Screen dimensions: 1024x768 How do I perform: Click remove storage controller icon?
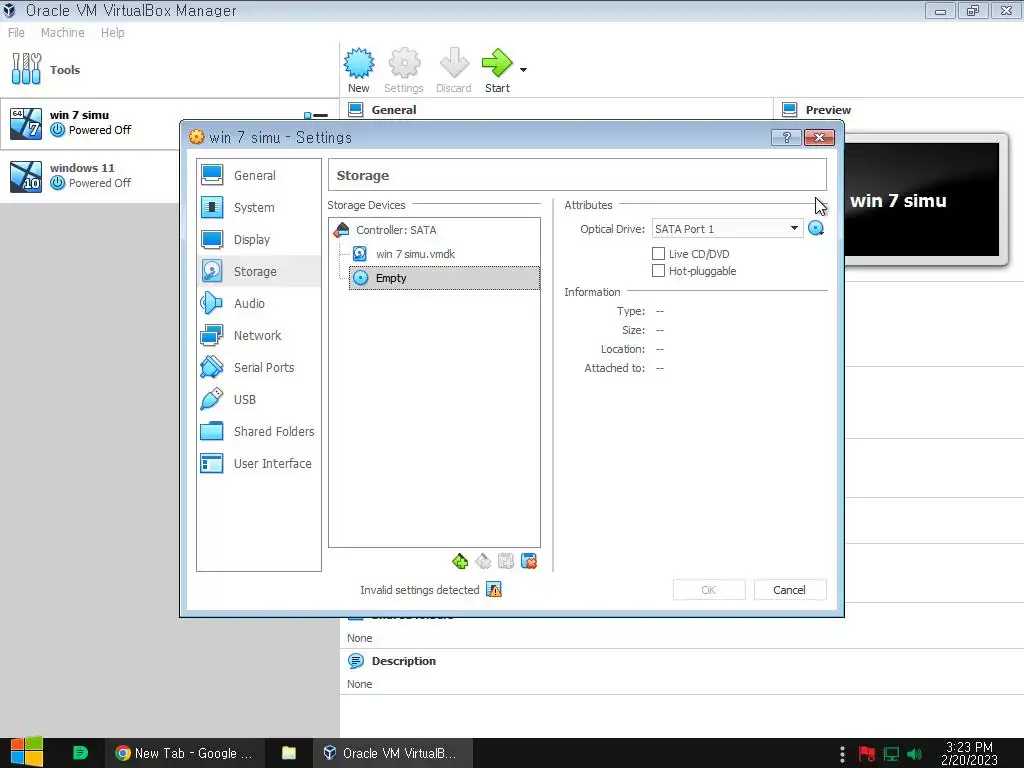(x=483, y=561)
